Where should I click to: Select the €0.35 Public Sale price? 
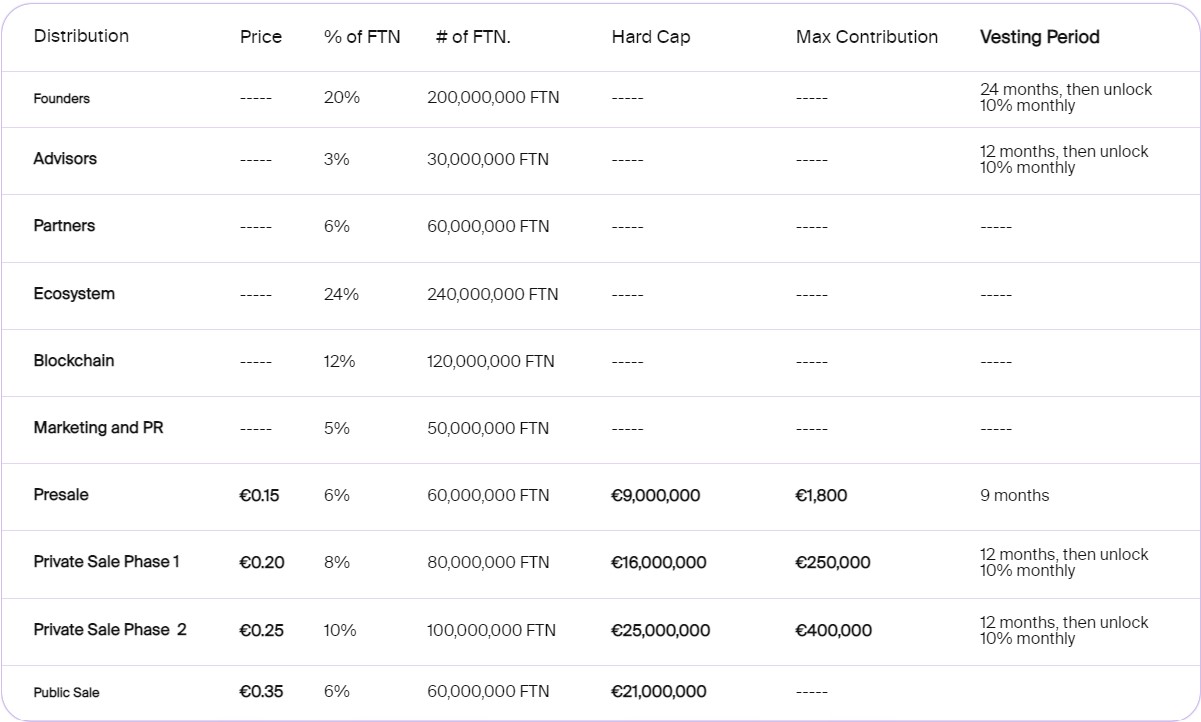click(x=261, y=691)
